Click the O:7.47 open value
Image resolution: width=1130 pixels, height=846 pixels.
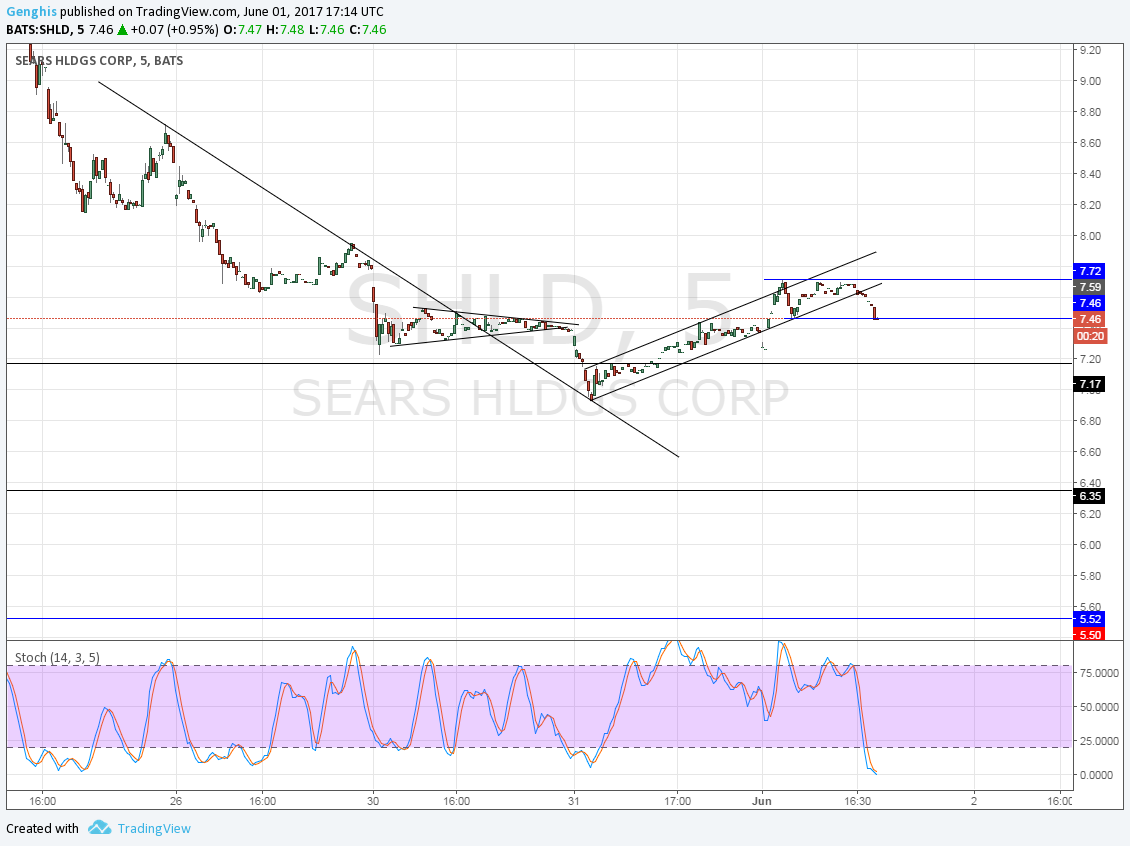243,30
